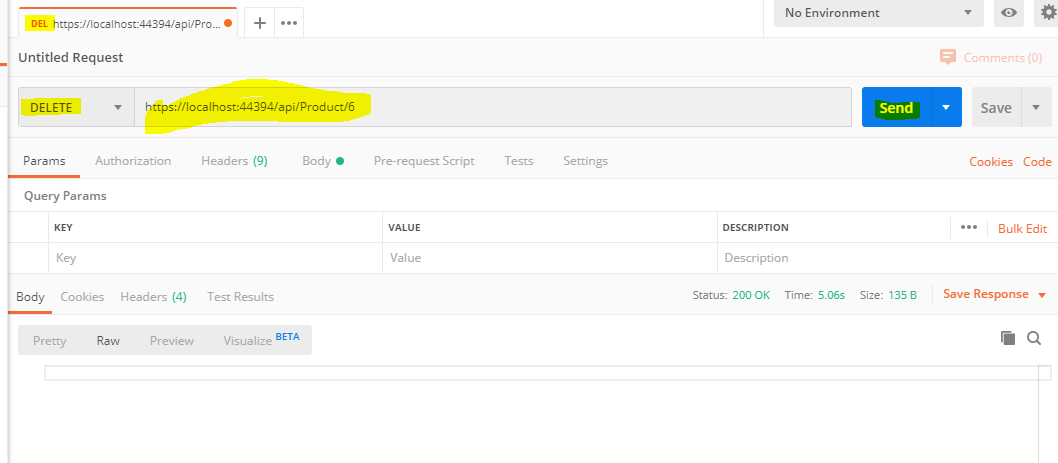Switch to the request Body tab
The width and height of the screenshot is (1058, 463).
pos(323,161)
